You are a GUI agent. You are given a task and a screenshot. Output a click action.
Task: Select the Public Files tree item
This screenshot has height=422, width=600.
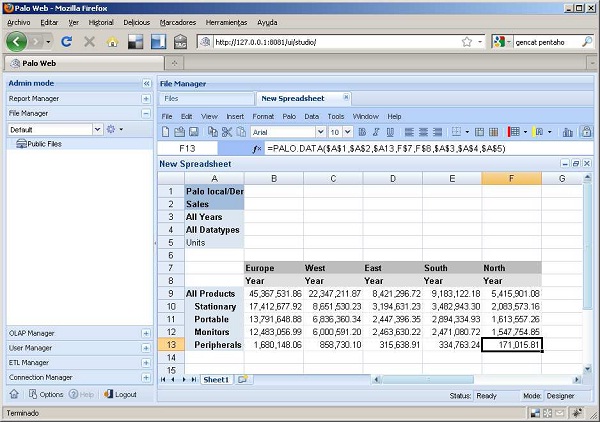44,144
